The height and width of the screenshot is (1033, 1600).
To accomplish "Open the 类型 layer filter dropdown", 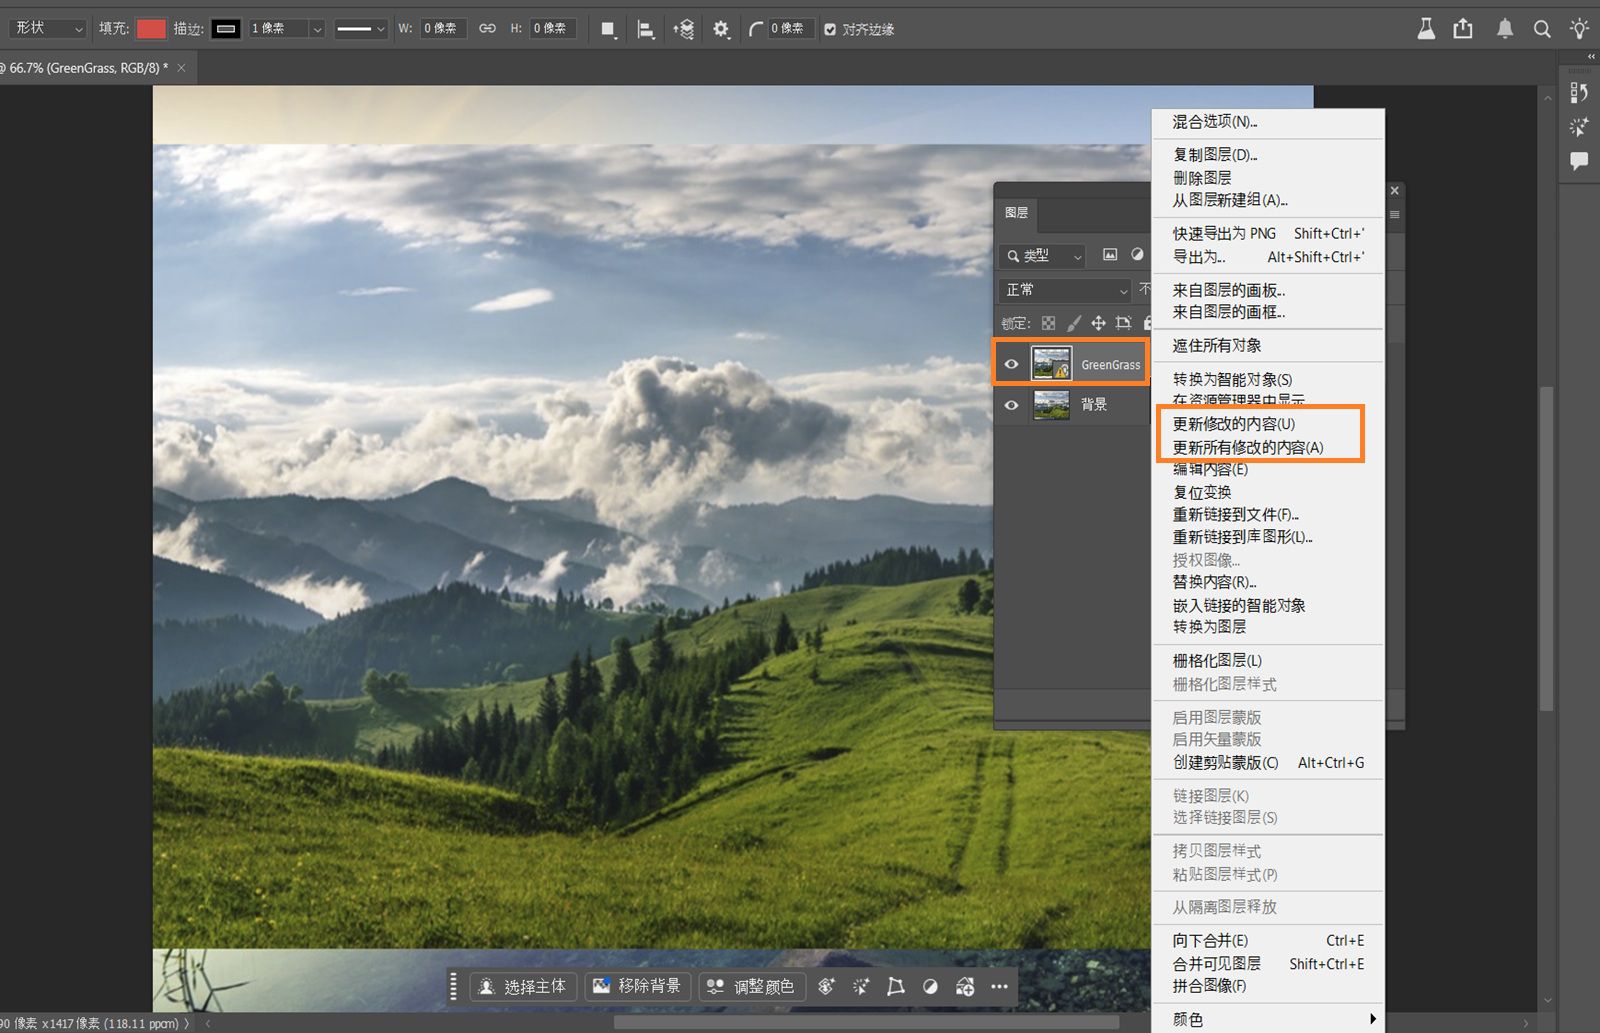I will pyautogui.click(x=1044, y=256).
